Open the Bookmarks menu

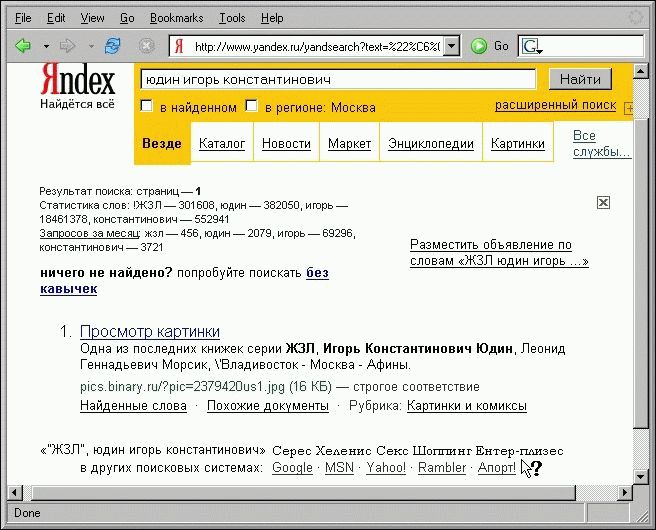(x=176, y=18)
